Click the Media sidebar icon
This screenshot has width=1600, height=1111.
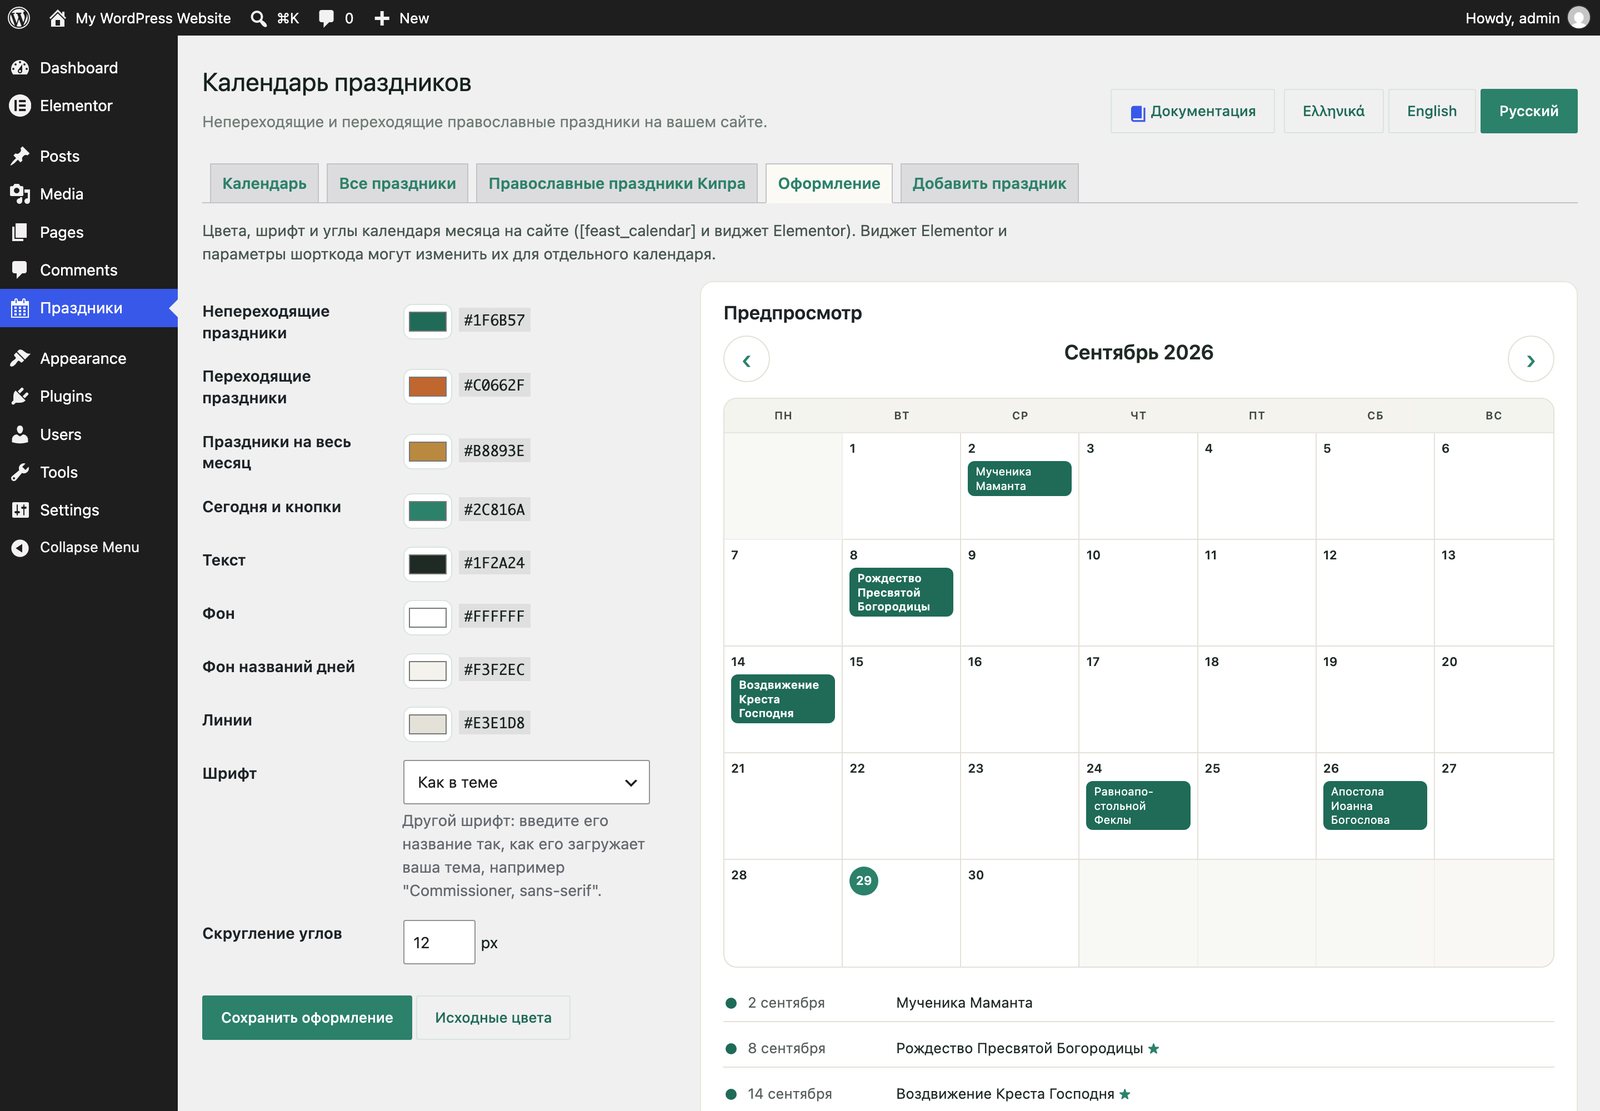tap(20, 194)
